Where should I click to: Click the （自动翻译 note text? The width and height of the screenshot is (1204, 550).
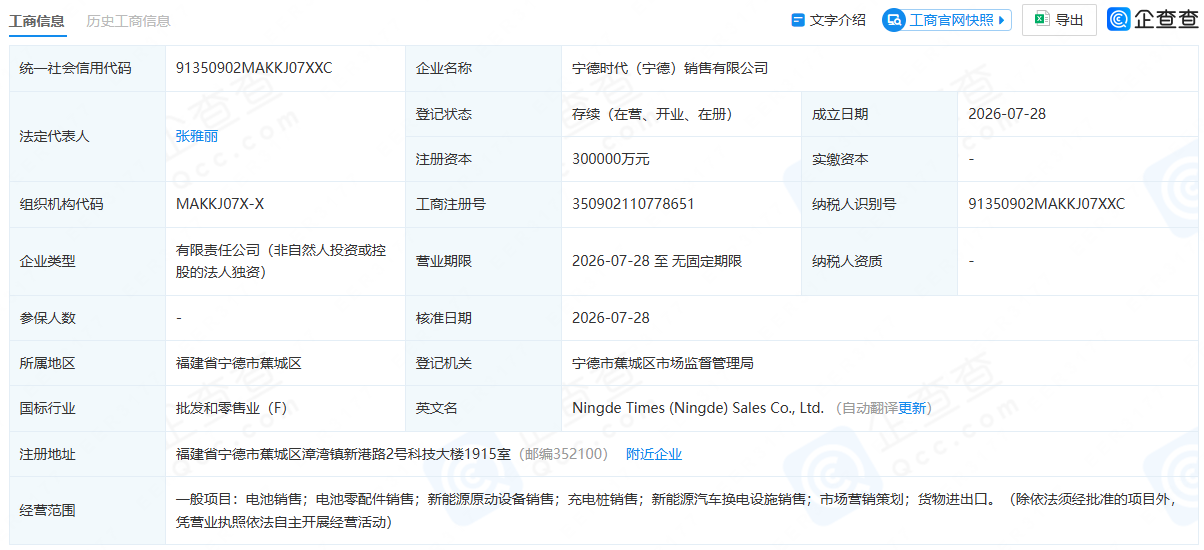point(866,408)
